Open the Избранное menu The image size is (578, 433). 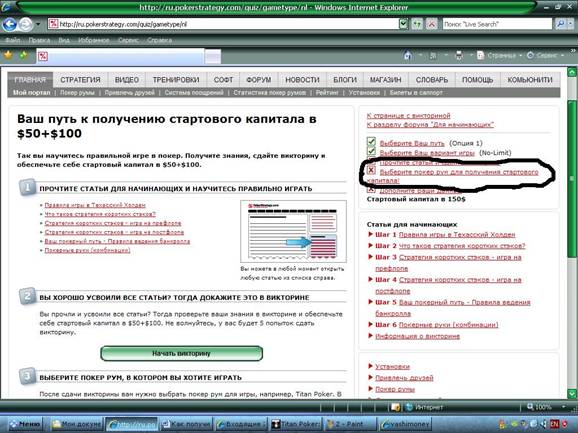click(x=94, y=40)
